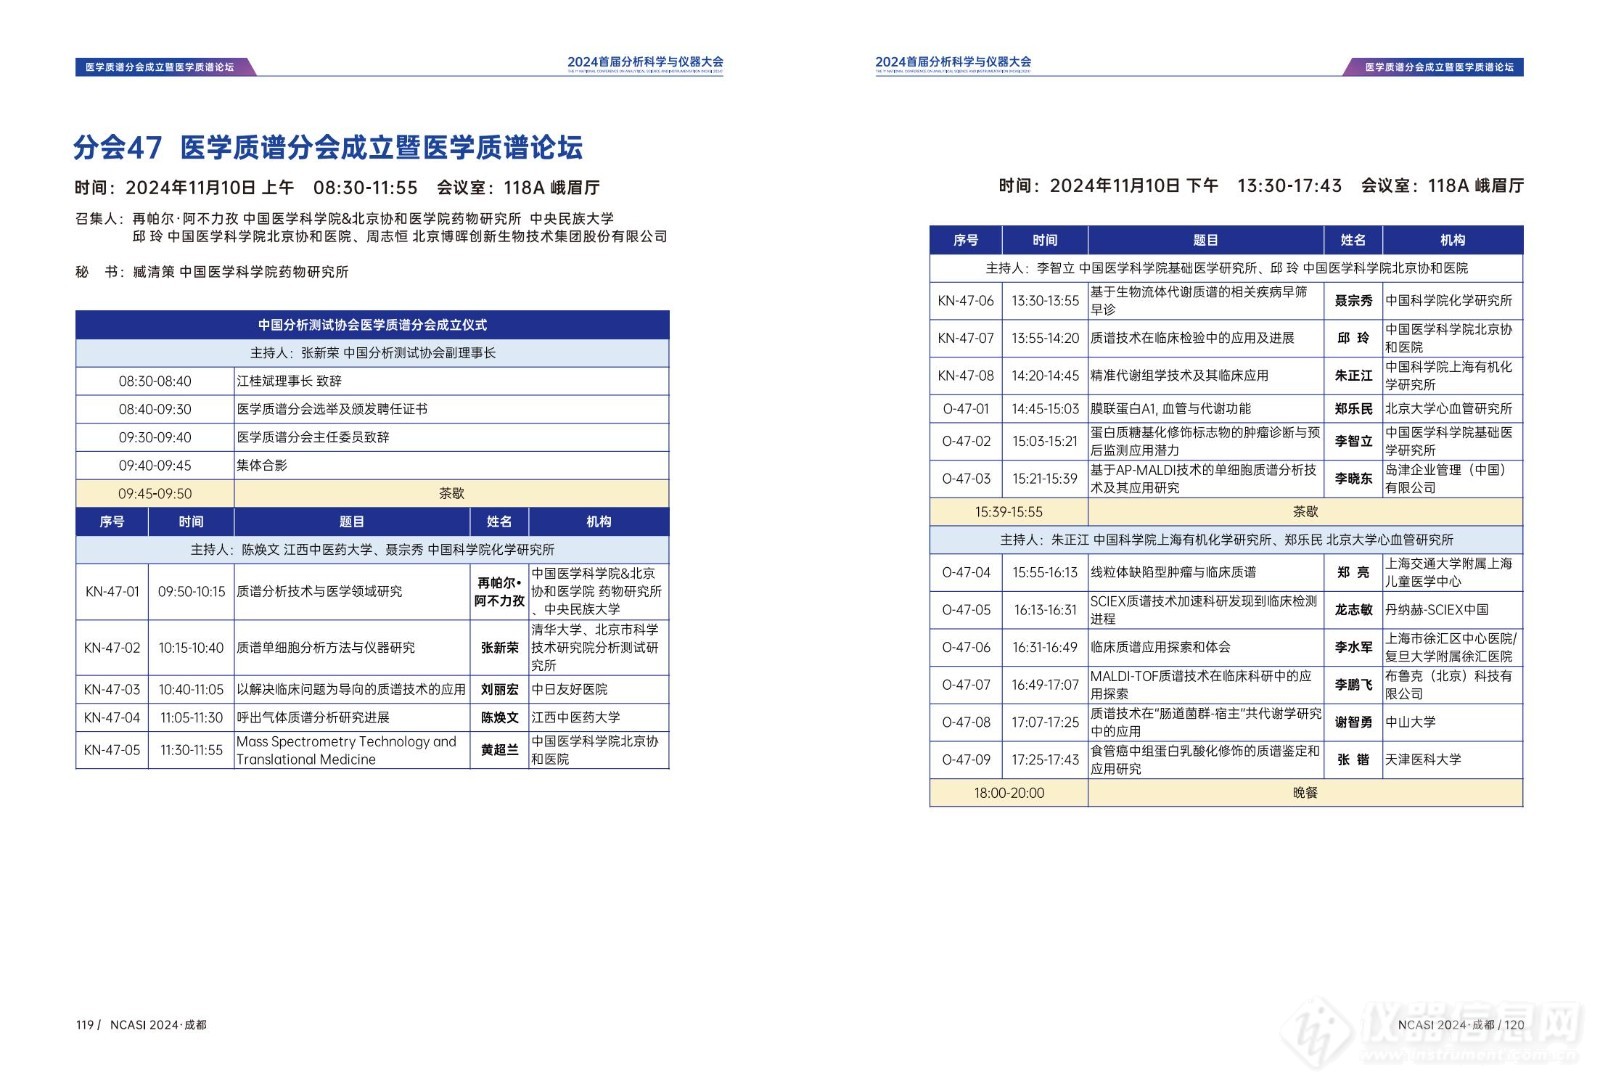Click speaker name 郑 亮
The image size is (1600, 1085).
tap(1353, 572)
